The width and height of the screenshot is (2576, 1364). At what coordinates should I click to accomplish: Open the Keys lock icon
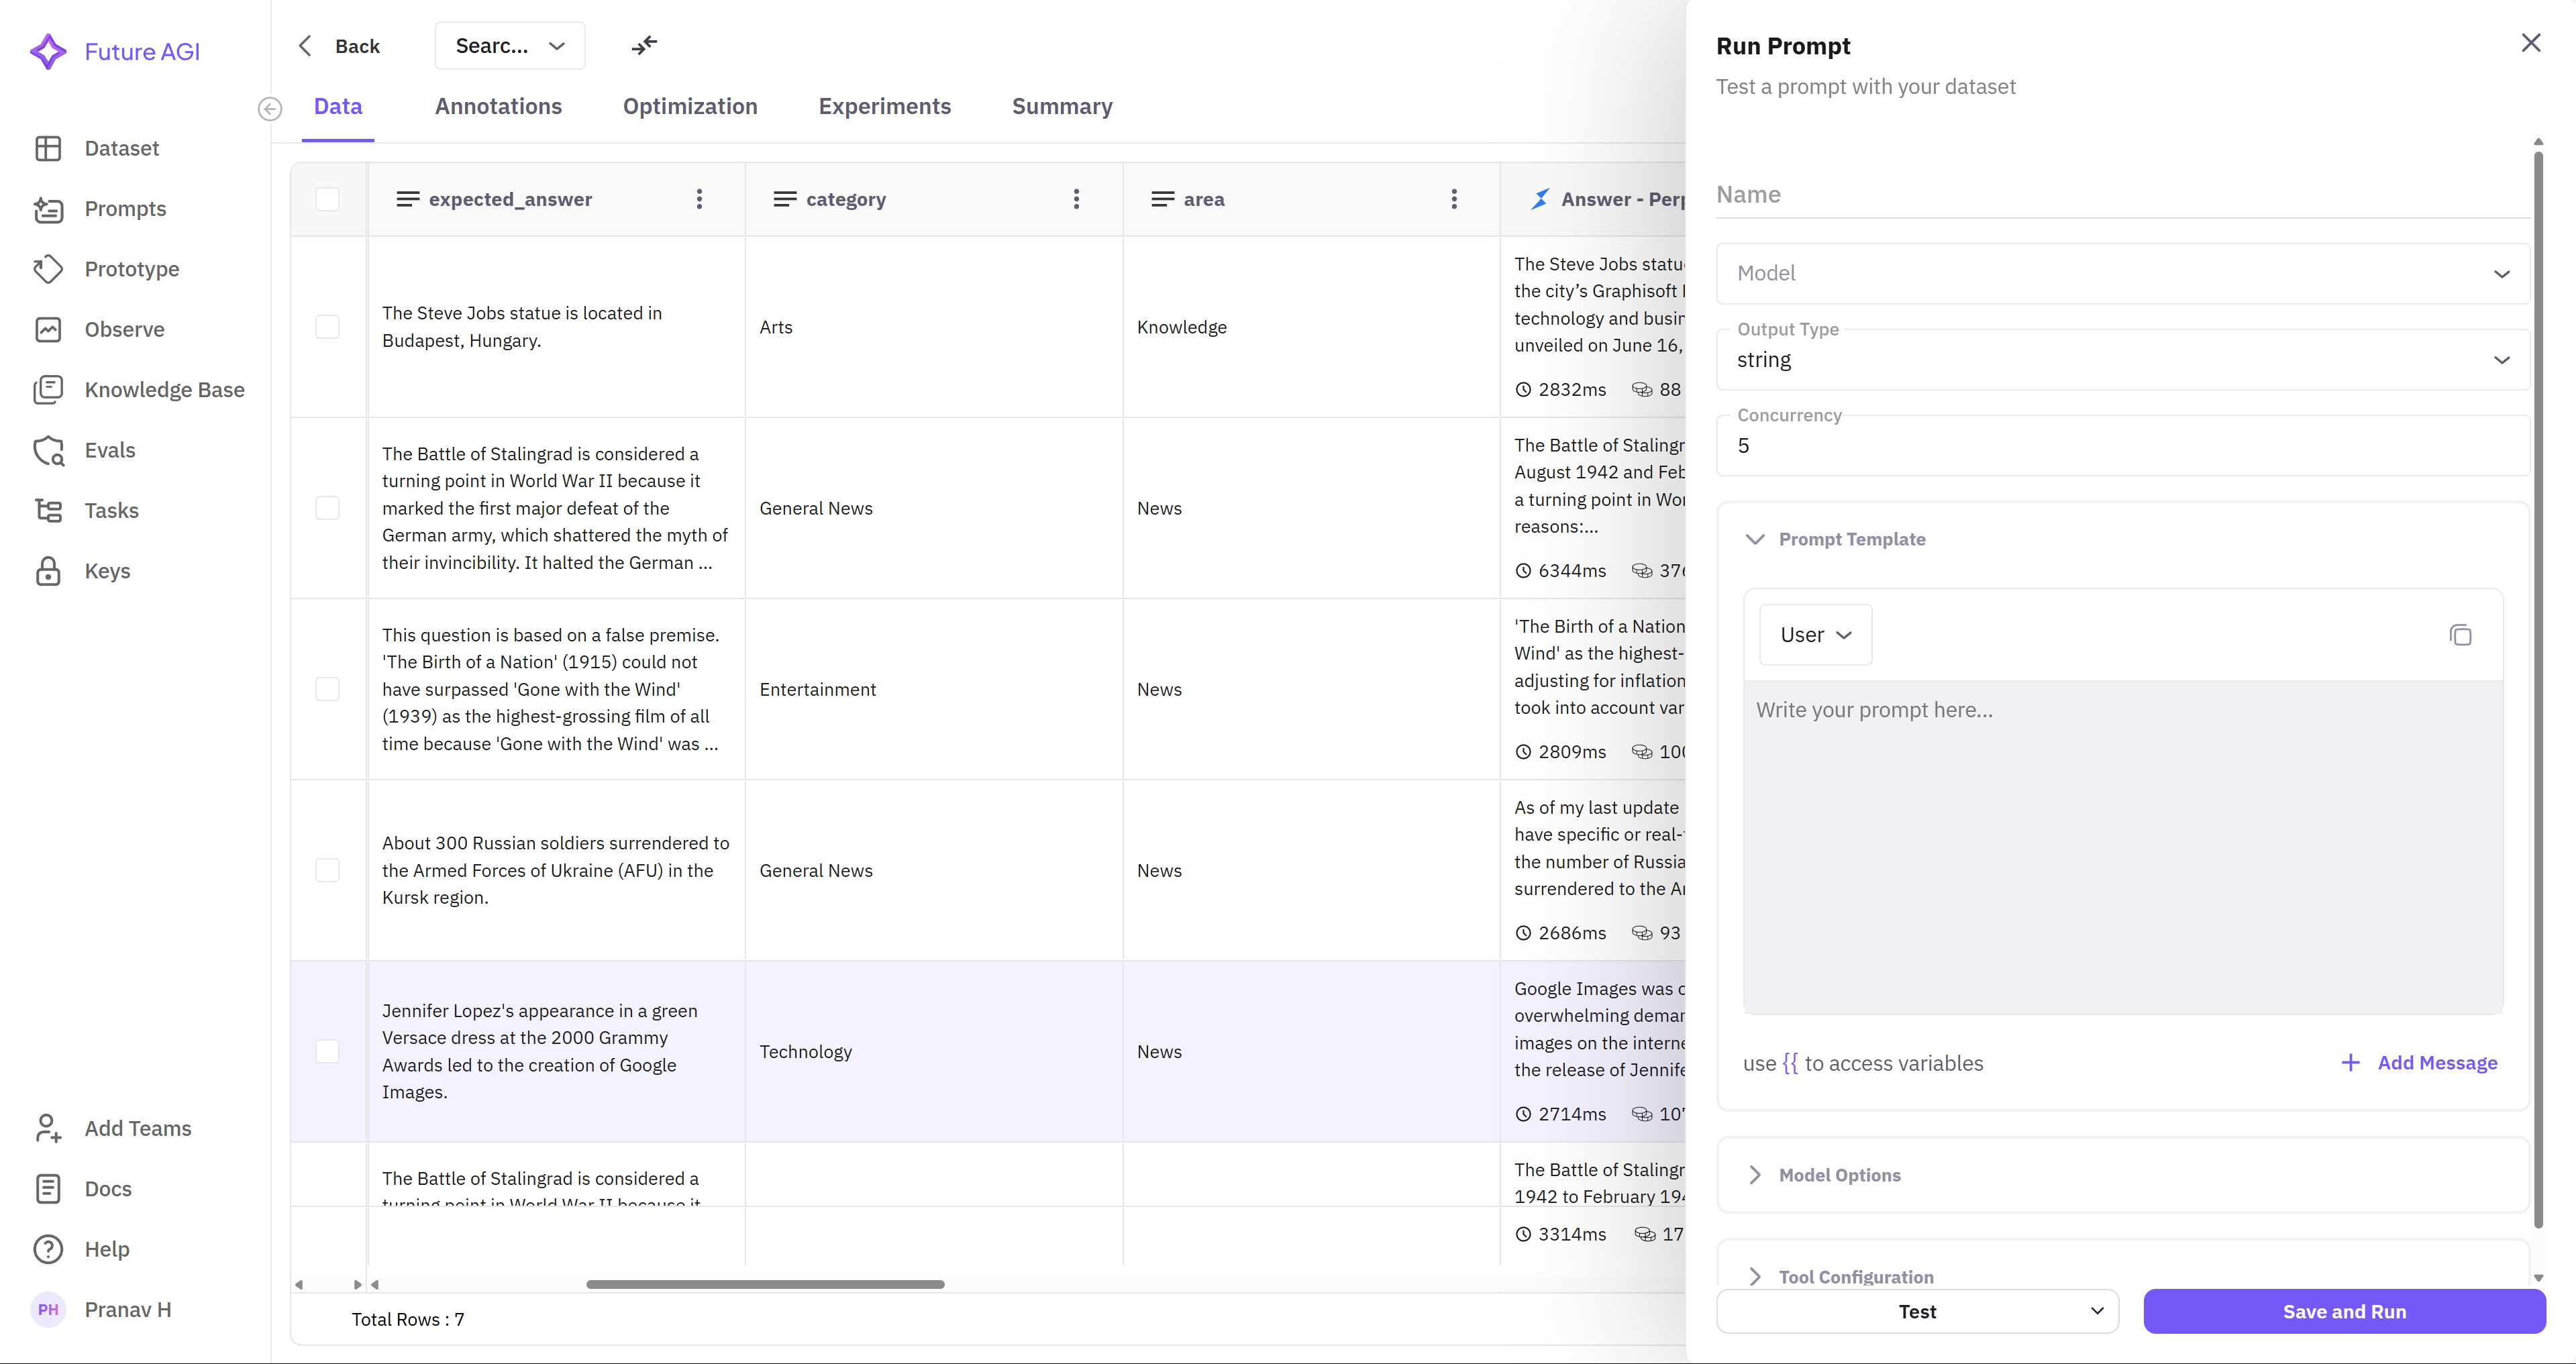[48, 571]
